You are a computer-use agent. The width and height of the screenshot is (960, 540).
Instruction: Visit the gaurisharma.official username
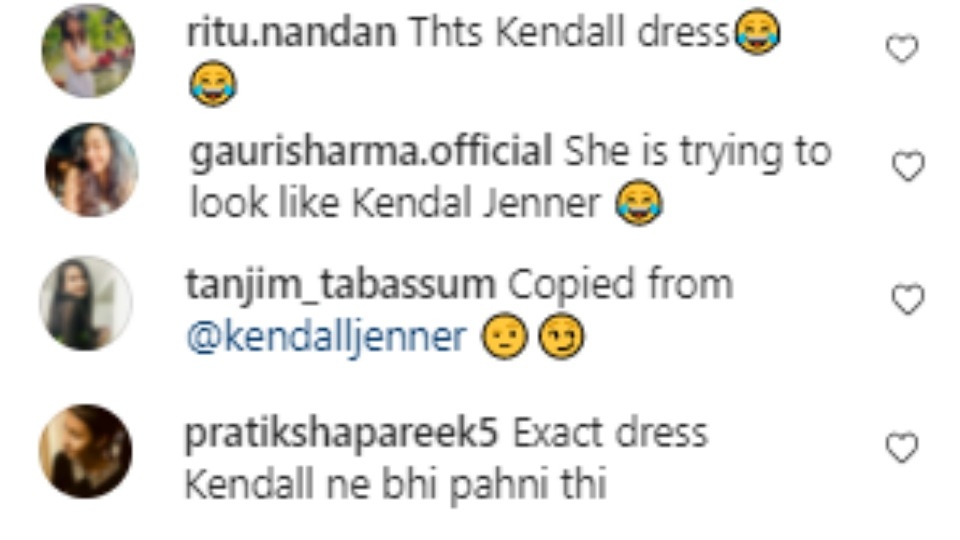coord(371,153)
